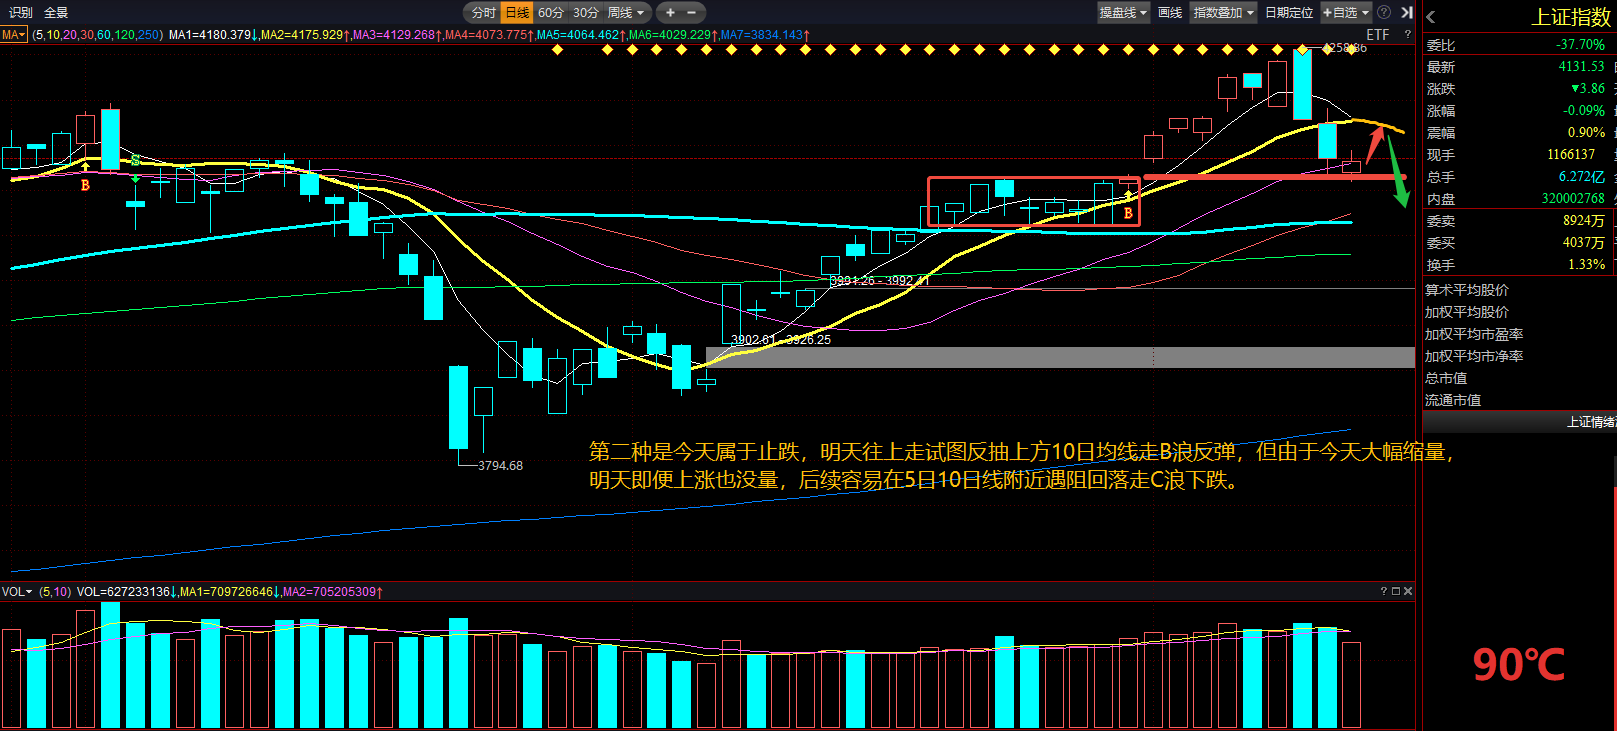Select the 日线 daily chart tab
The height and width of the screenshot is (731, 1617).
point(517,12)
